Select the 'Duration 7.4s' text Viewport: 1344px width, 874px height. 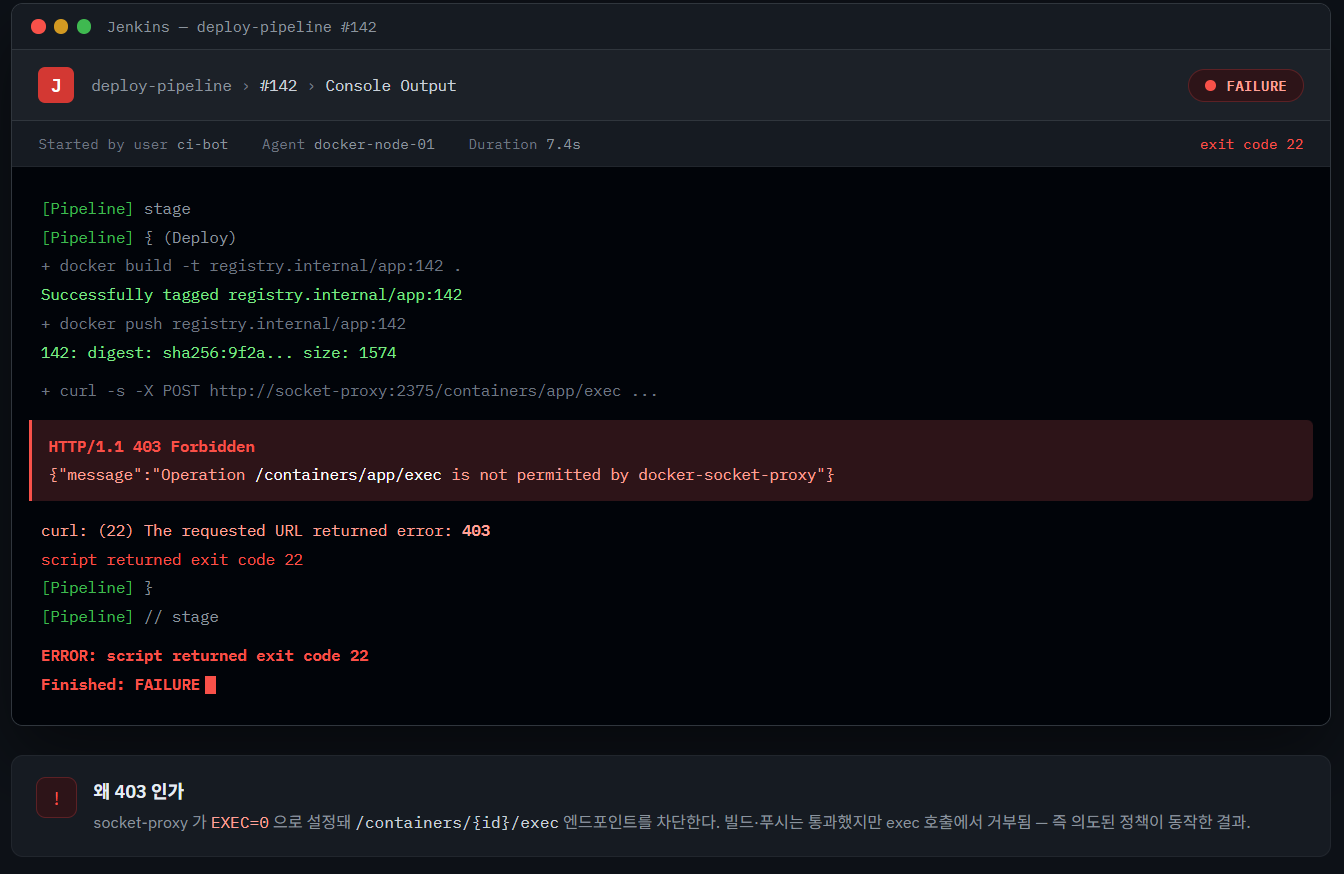pos(524,144)
